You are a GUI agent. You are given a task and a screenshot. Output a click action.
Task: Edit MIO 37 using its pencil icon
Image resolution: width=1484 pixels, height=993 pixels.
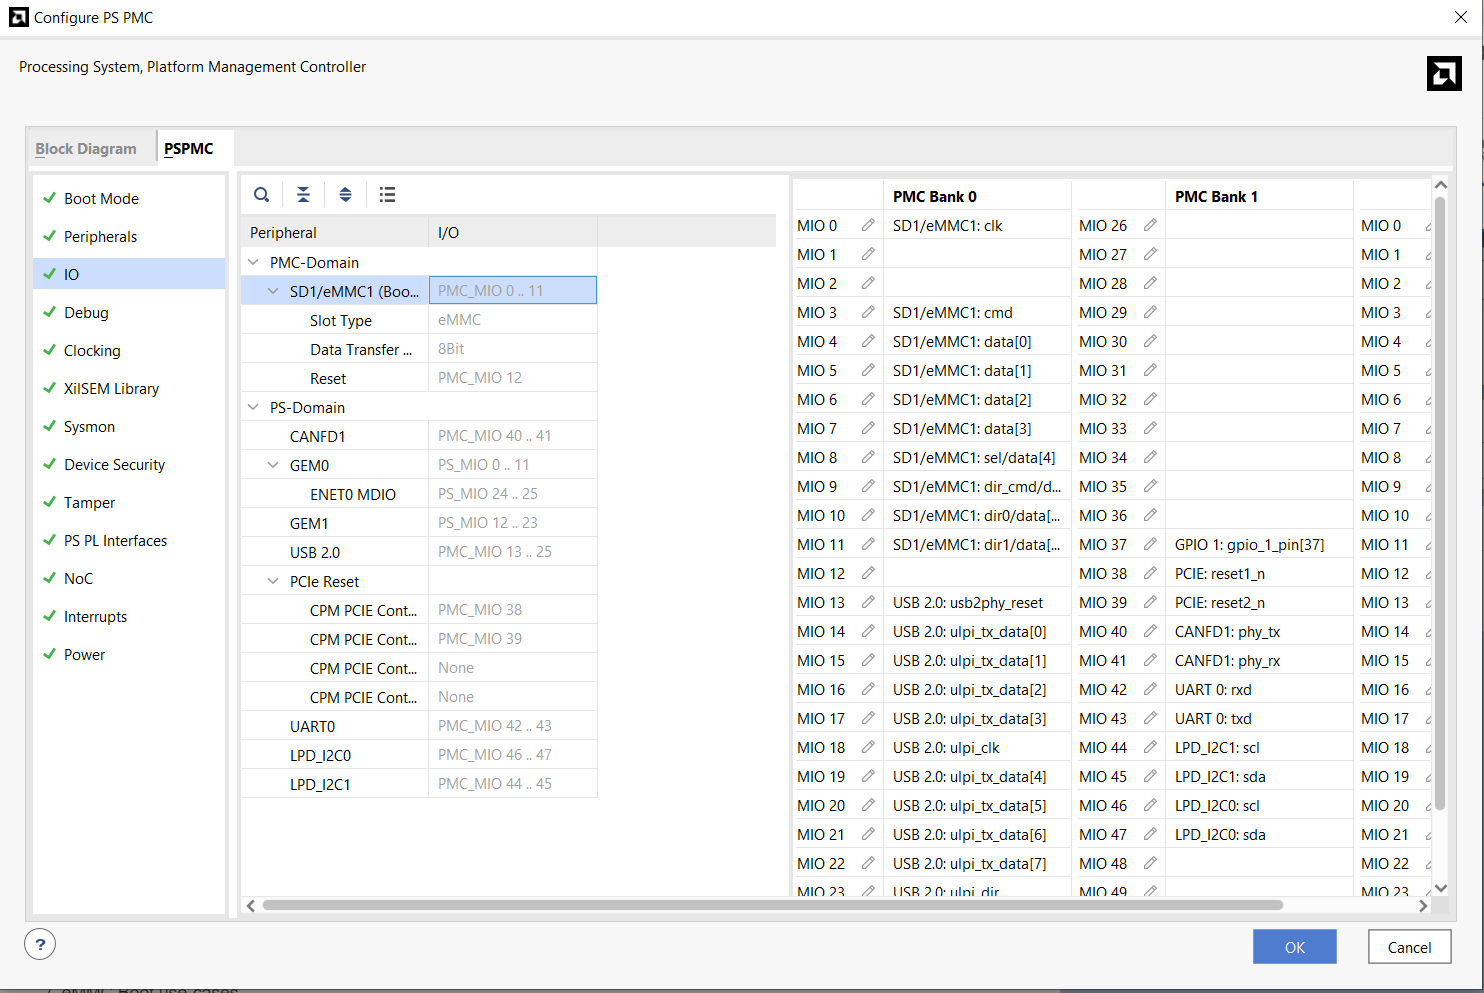(x=1150, y=545)
